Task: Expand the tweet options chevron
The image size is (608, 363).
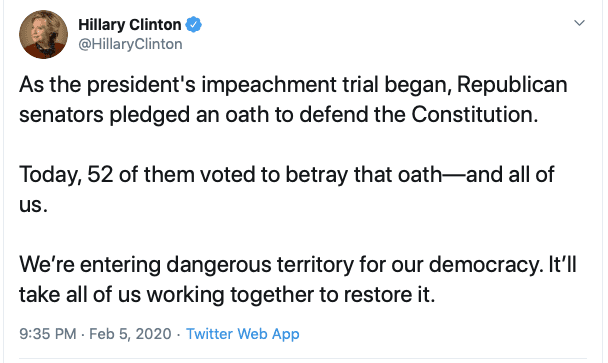Action: point(579,23)
